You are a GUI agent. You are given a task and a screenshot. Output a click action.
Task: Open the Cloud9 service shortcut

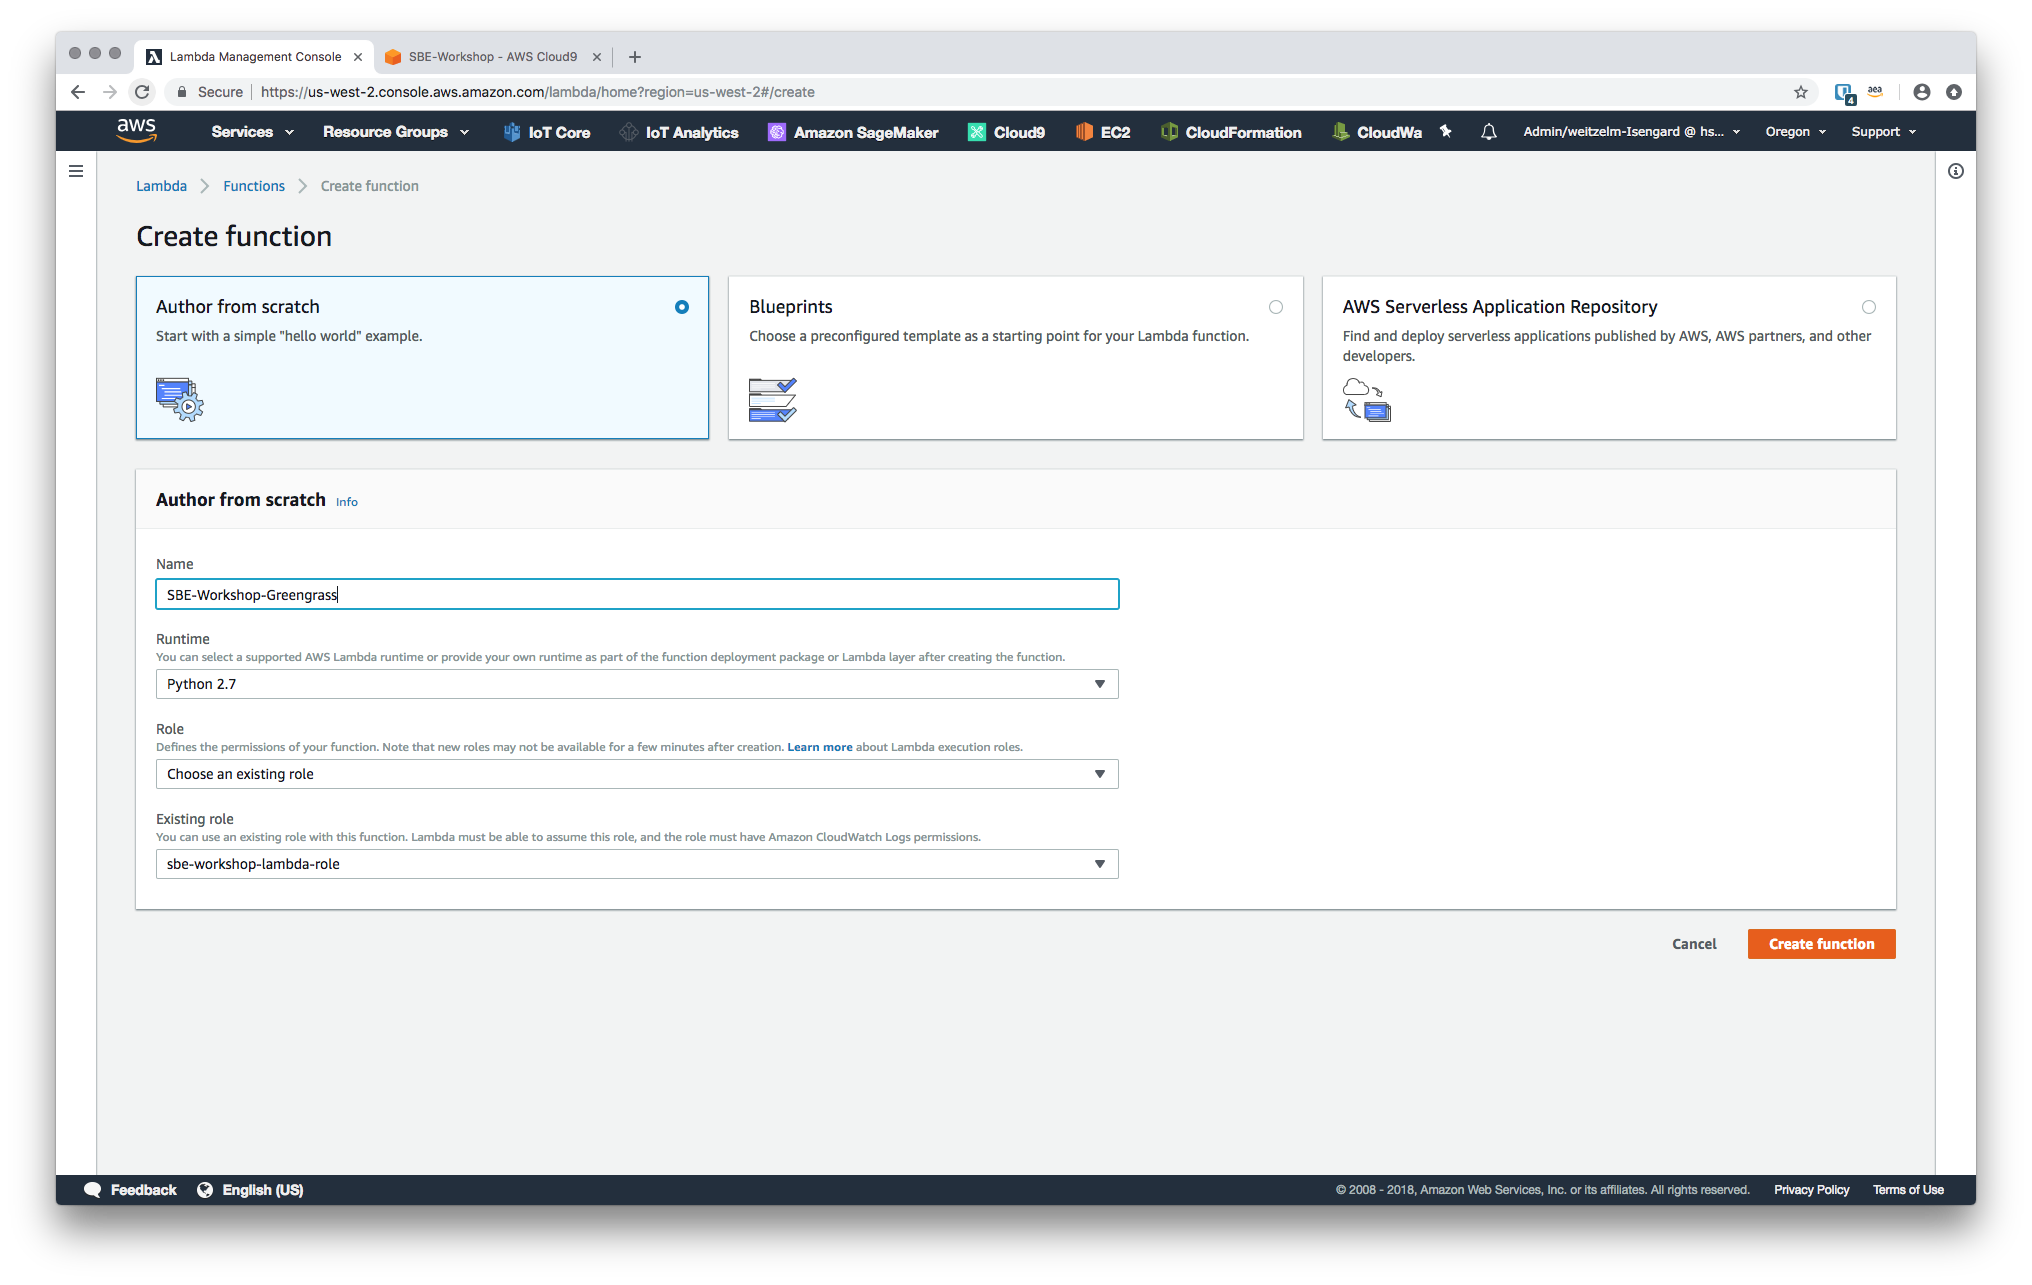(x=1007, y=132)
